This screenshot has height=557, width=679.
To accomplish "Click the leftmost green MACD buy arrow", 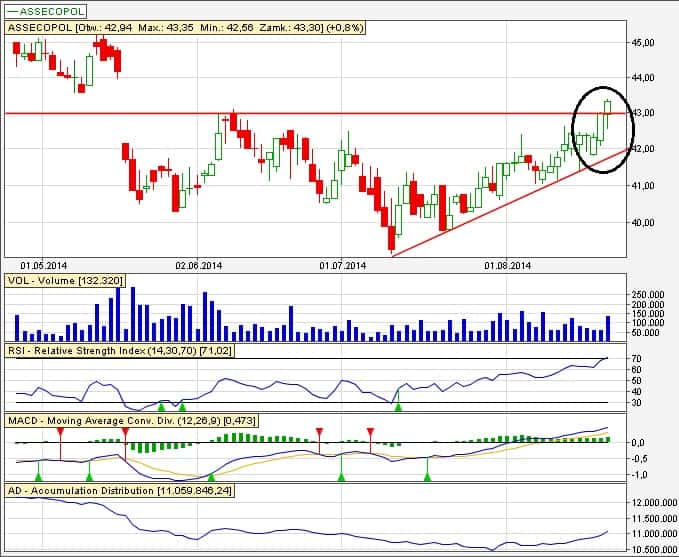I will [x=38, y=478].
